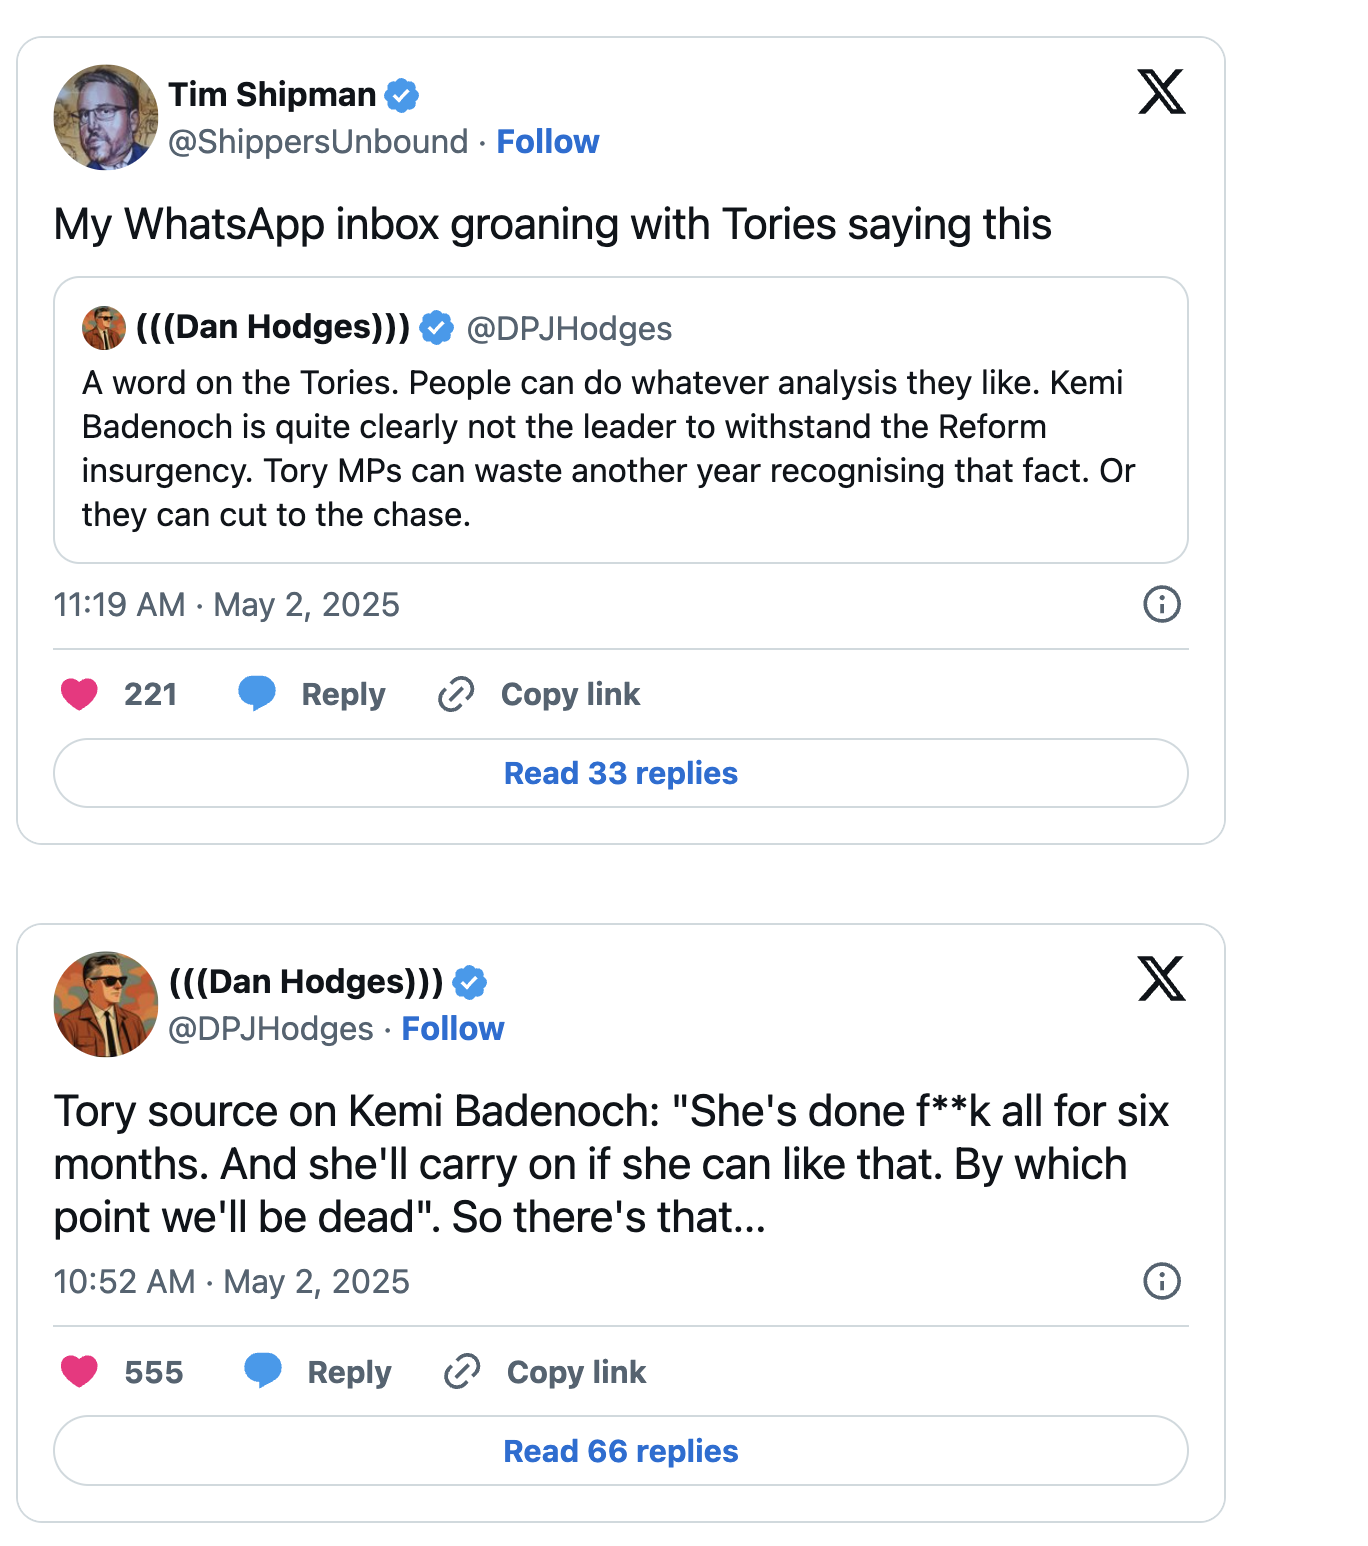The height and width of the screenshot is (1546, 1368).
Task: Click the 10:52 AM · May 2, 2025 timestamp
Action: coord(231,1282)
